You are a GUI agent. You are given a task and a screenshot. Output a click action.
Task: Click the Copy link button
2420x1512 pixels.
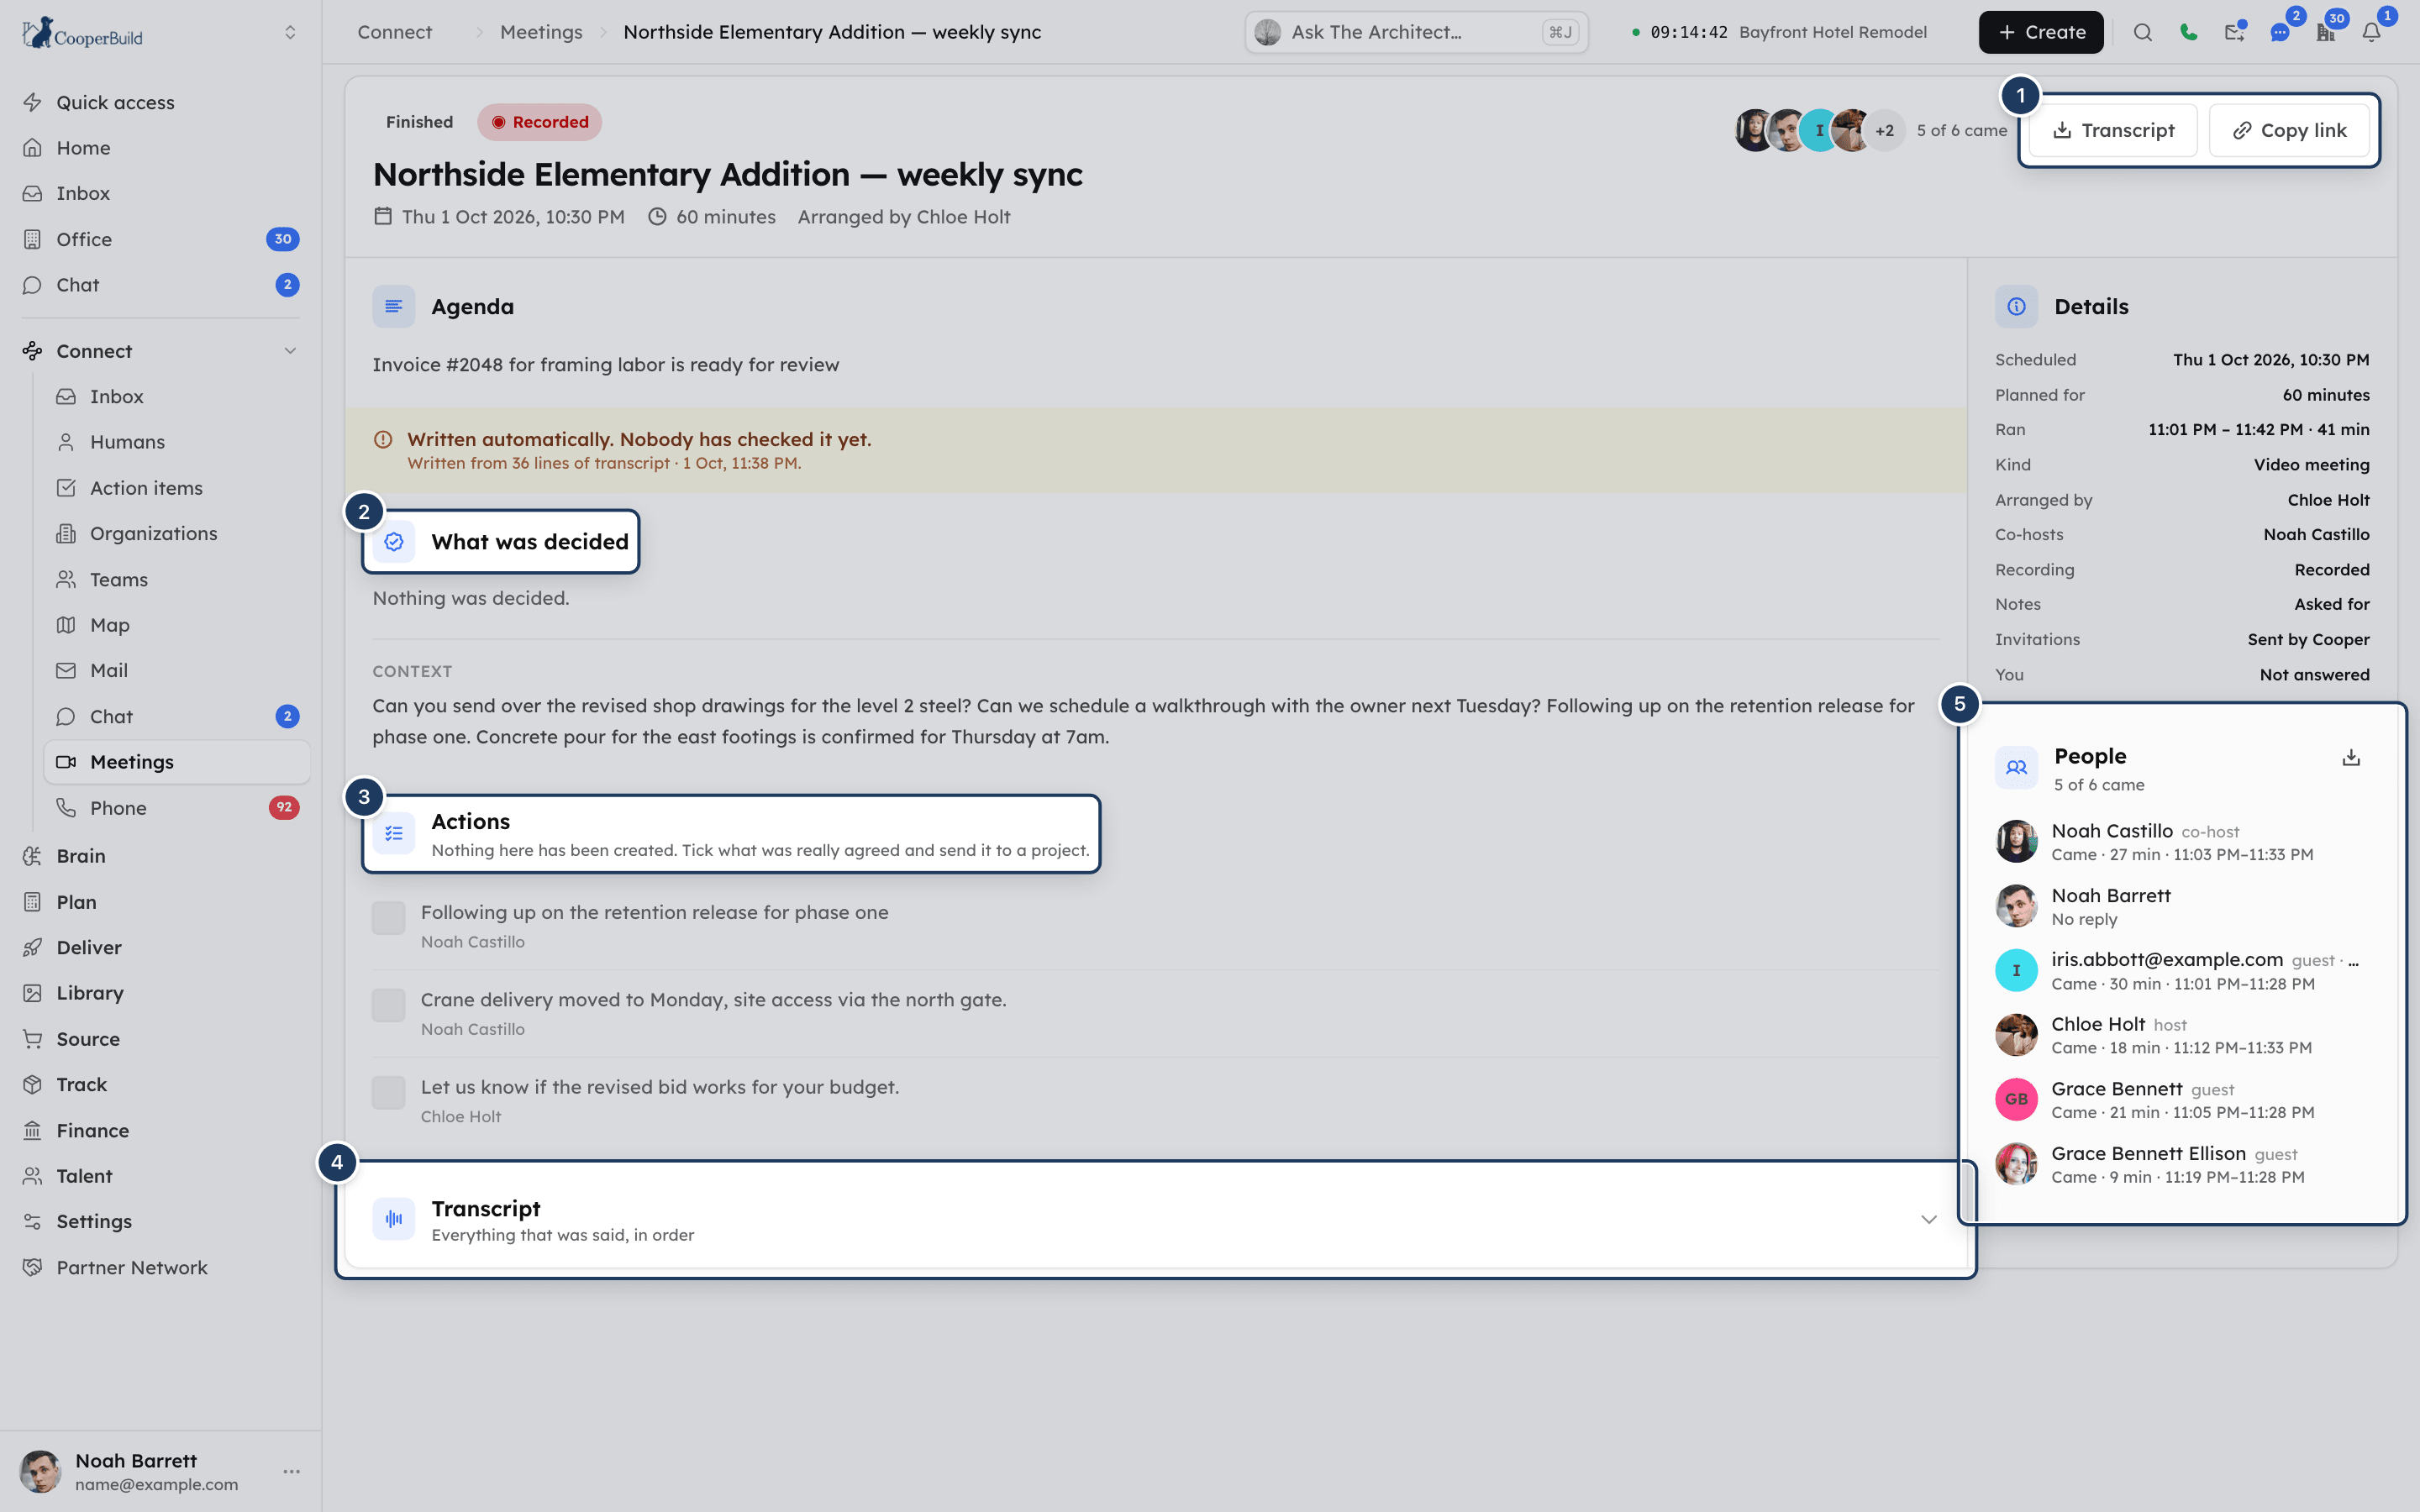point(2289,130)
